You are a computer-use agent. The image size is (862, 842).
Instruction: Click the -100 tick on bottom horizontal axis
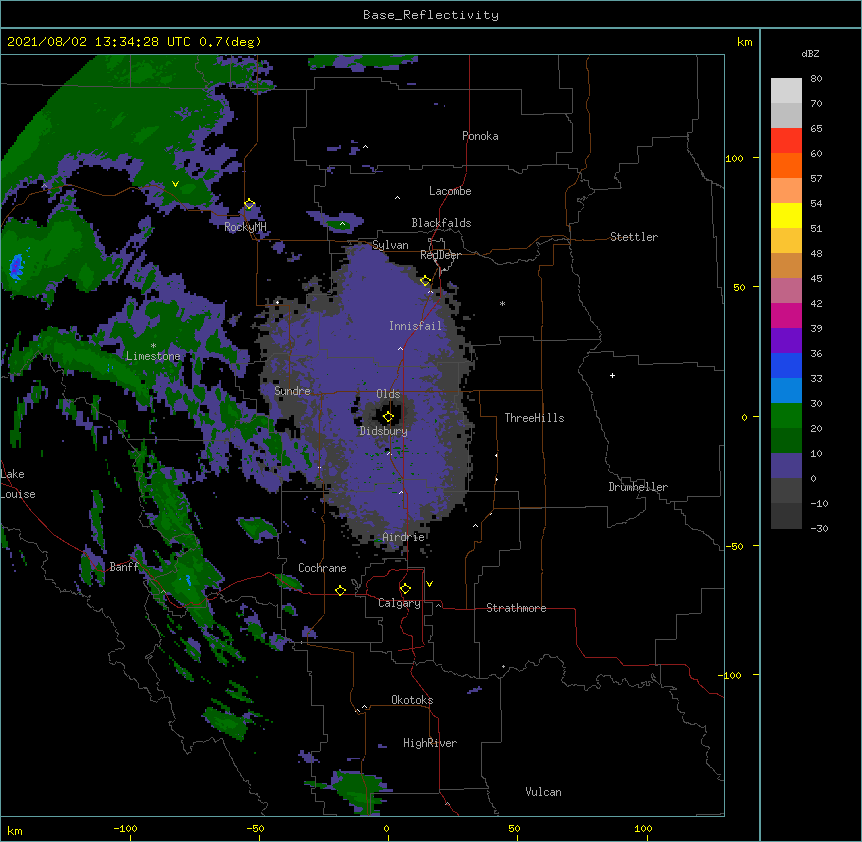(x=125, y=828)
